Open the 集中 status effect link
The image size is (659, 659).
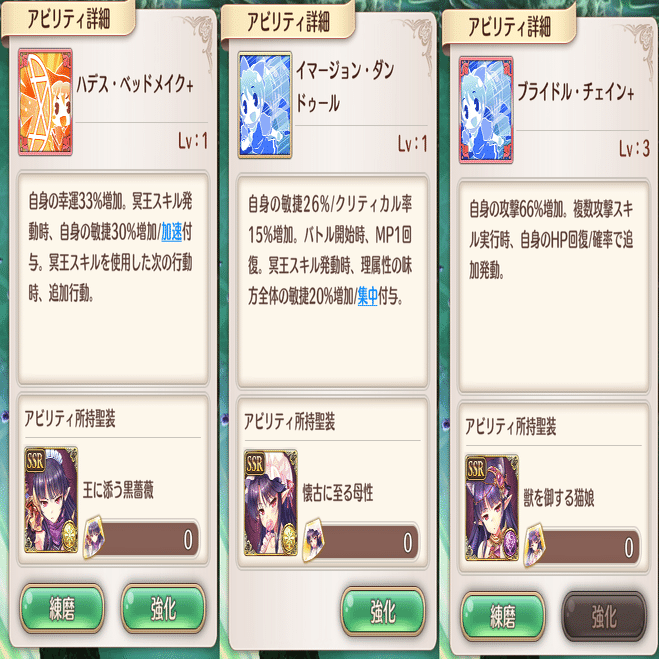pyautogui.click(x=368, y=296)
